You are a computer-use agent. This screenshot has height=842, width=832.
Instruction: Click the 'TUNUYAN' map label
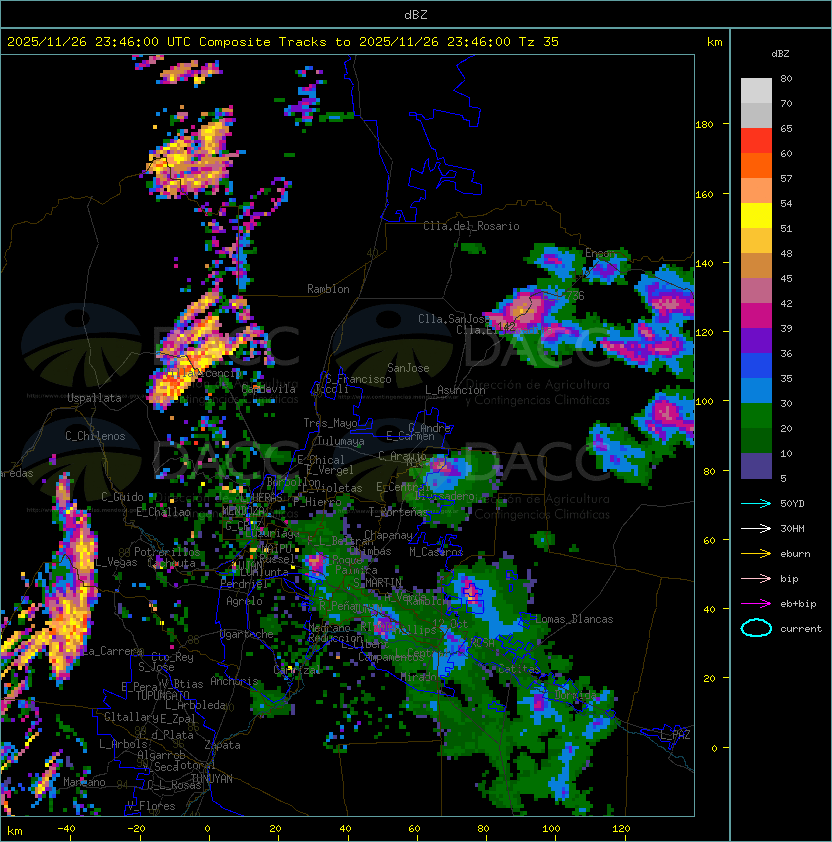tap(212, 779)
